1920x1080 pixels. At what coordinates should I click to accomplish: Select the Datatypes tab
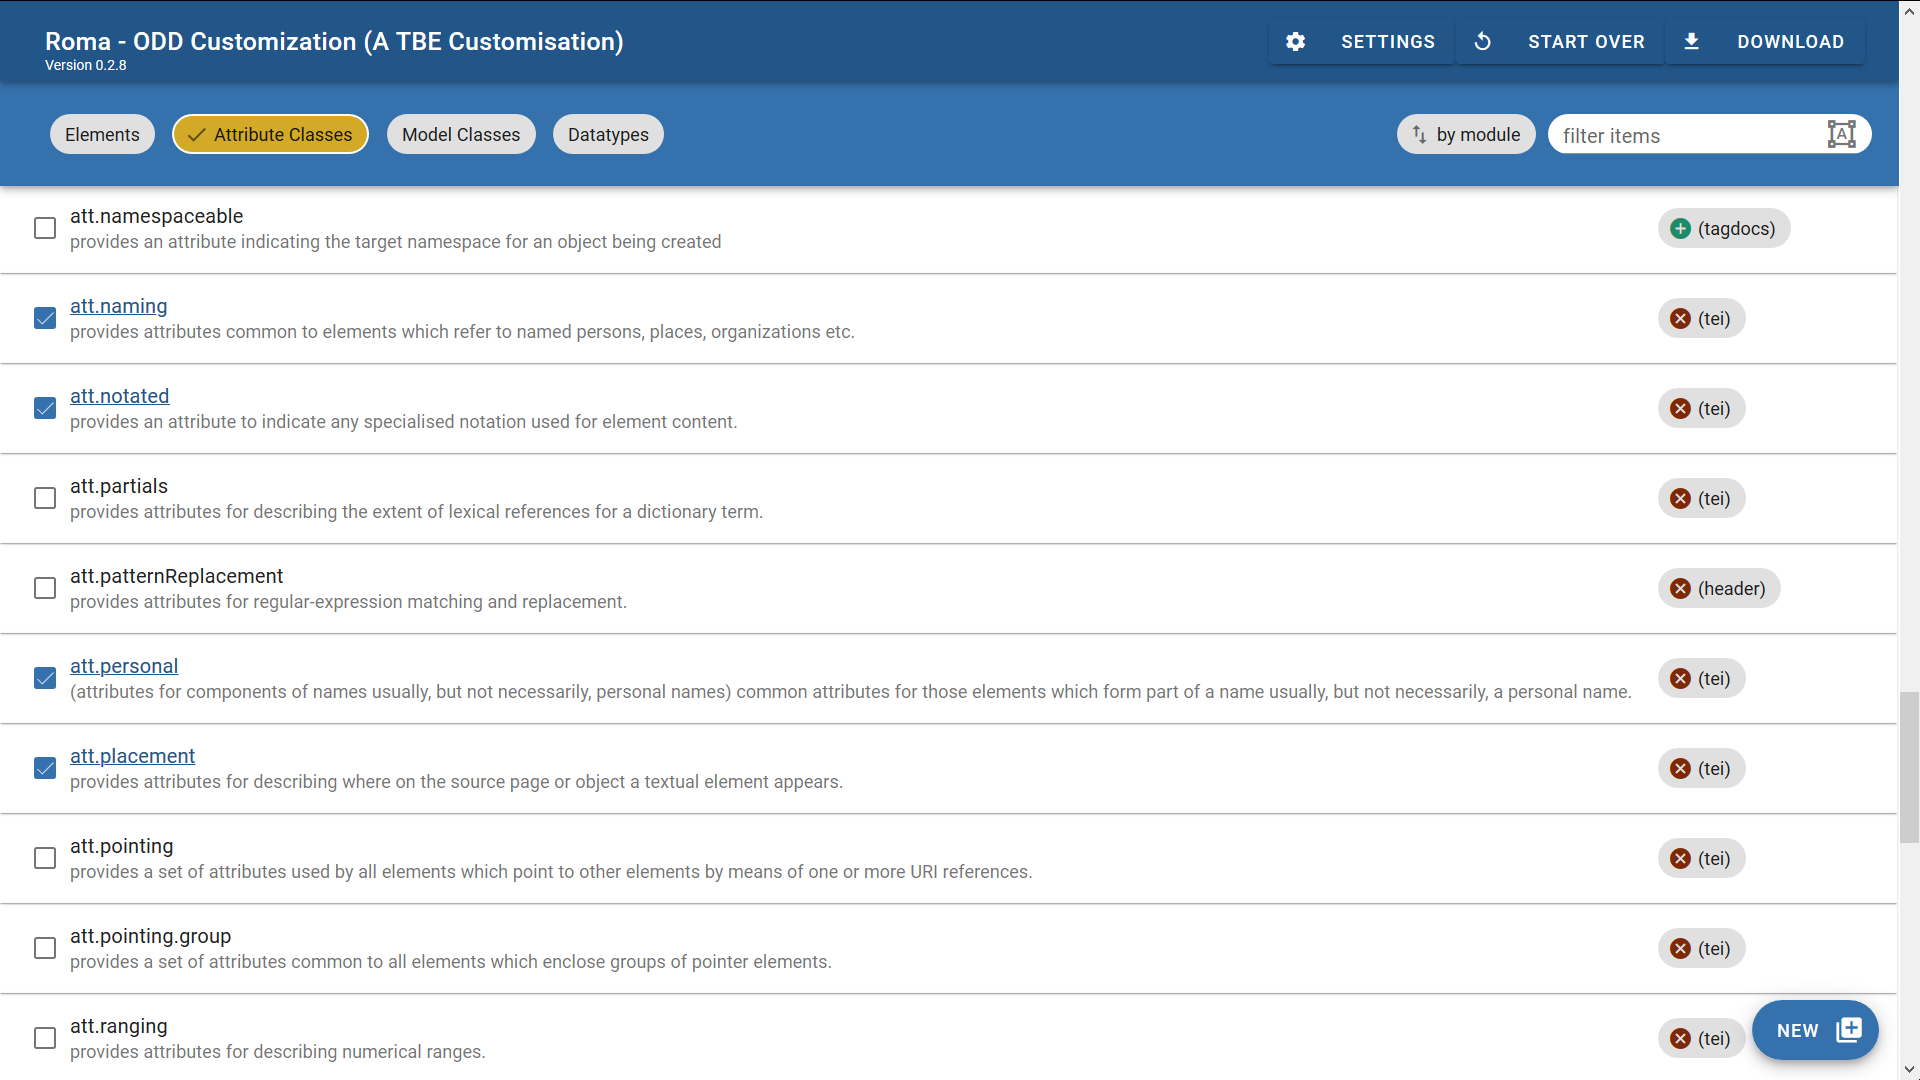pyautogui.click(x=608, y=135)
